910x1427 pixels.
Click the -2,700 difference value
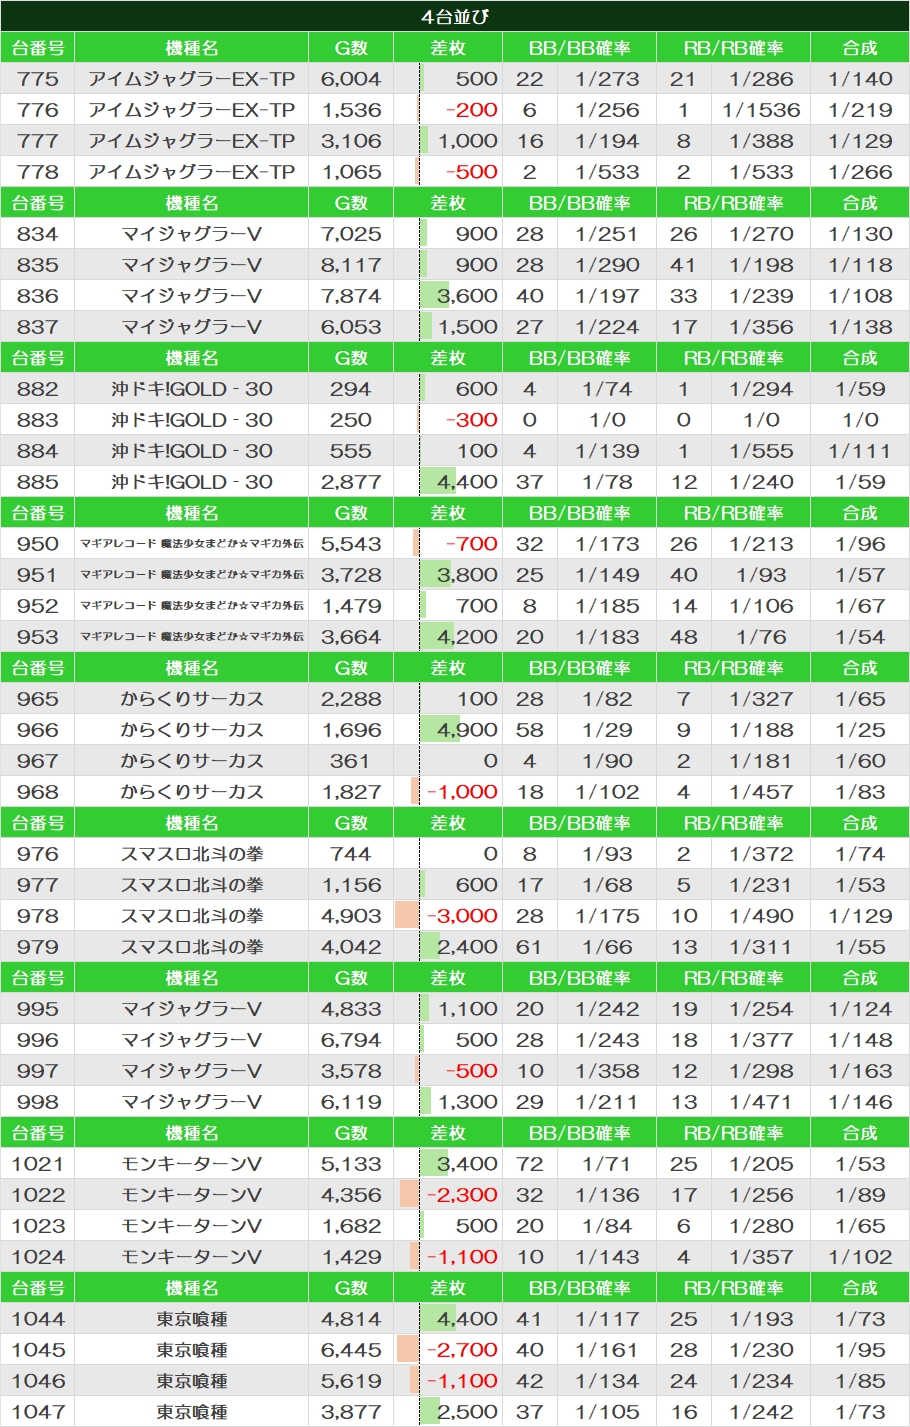coord(462,1350)
